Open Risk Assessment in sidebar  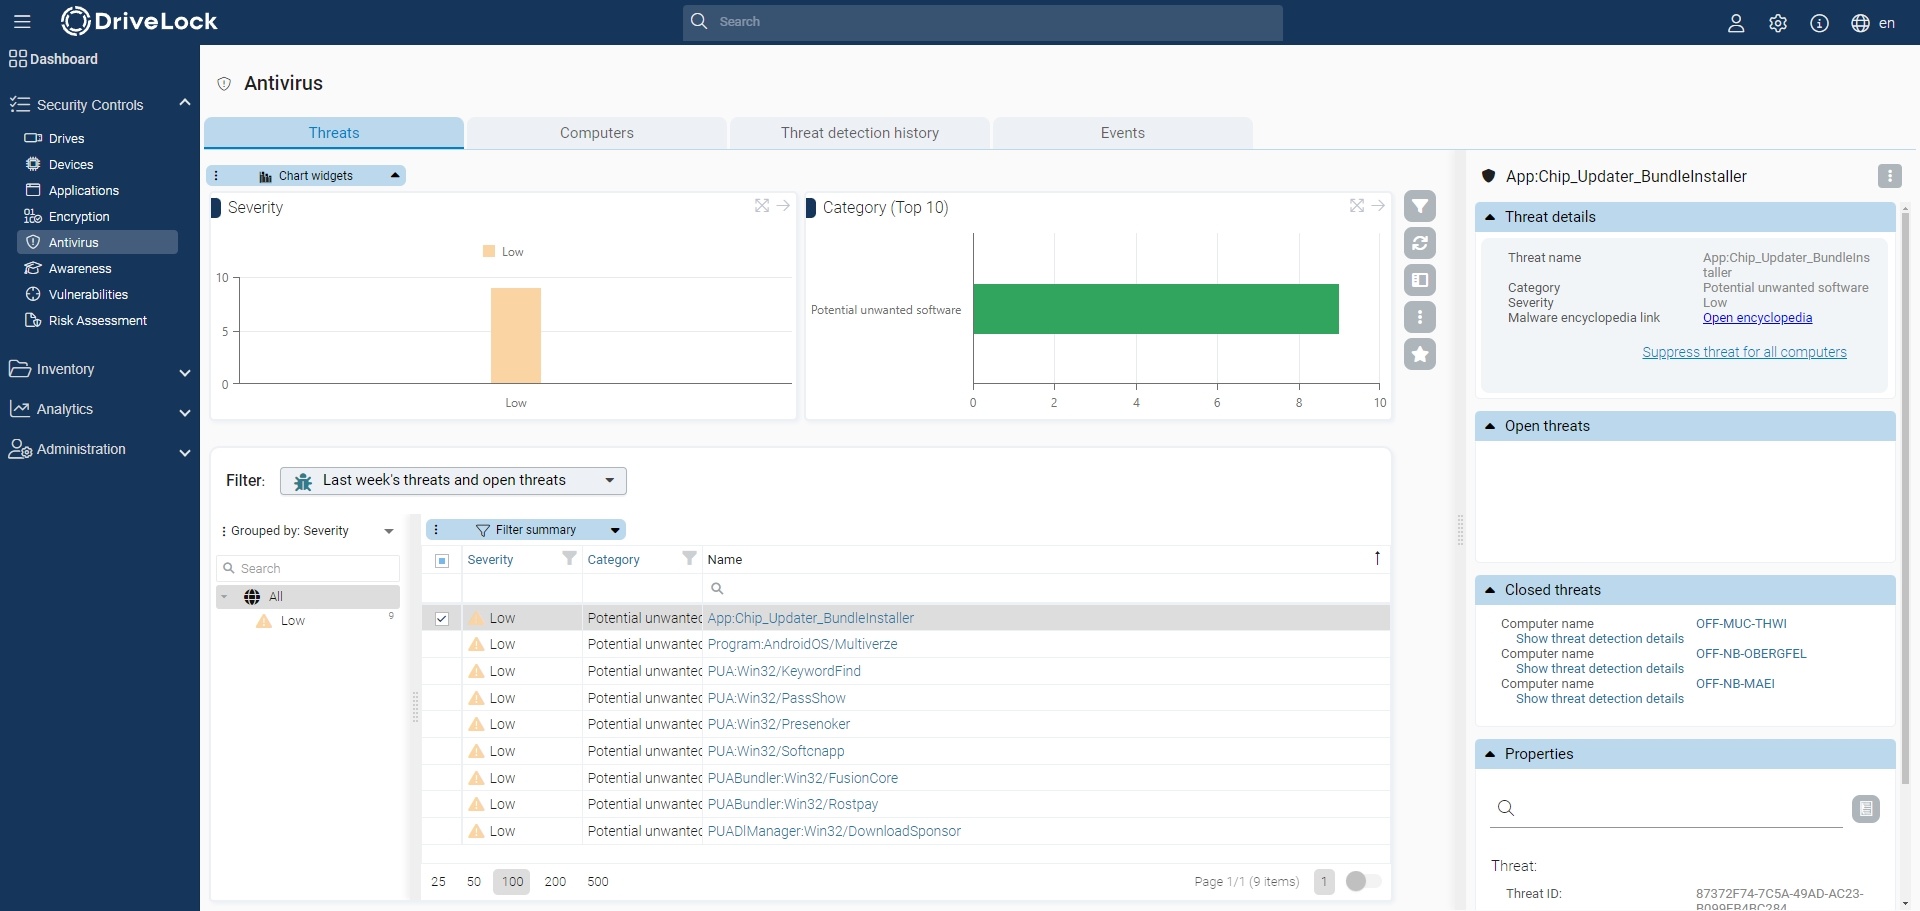(97, 320)
